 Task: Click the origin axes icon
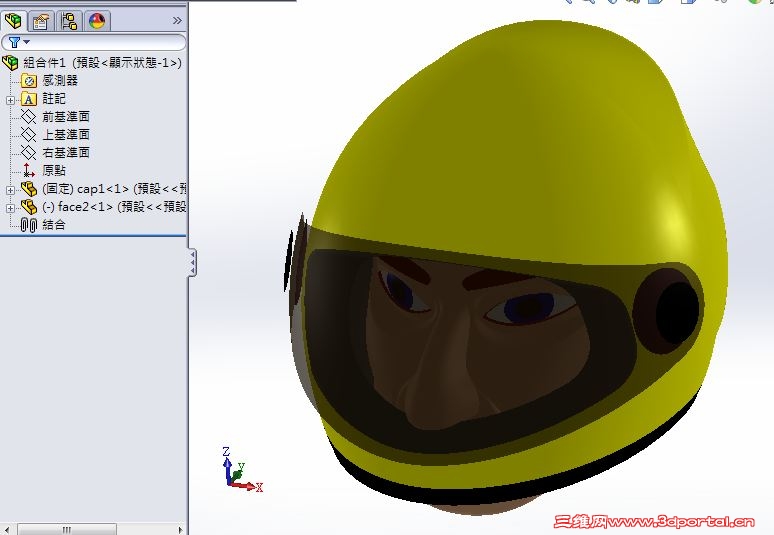[x=29, y=171]
